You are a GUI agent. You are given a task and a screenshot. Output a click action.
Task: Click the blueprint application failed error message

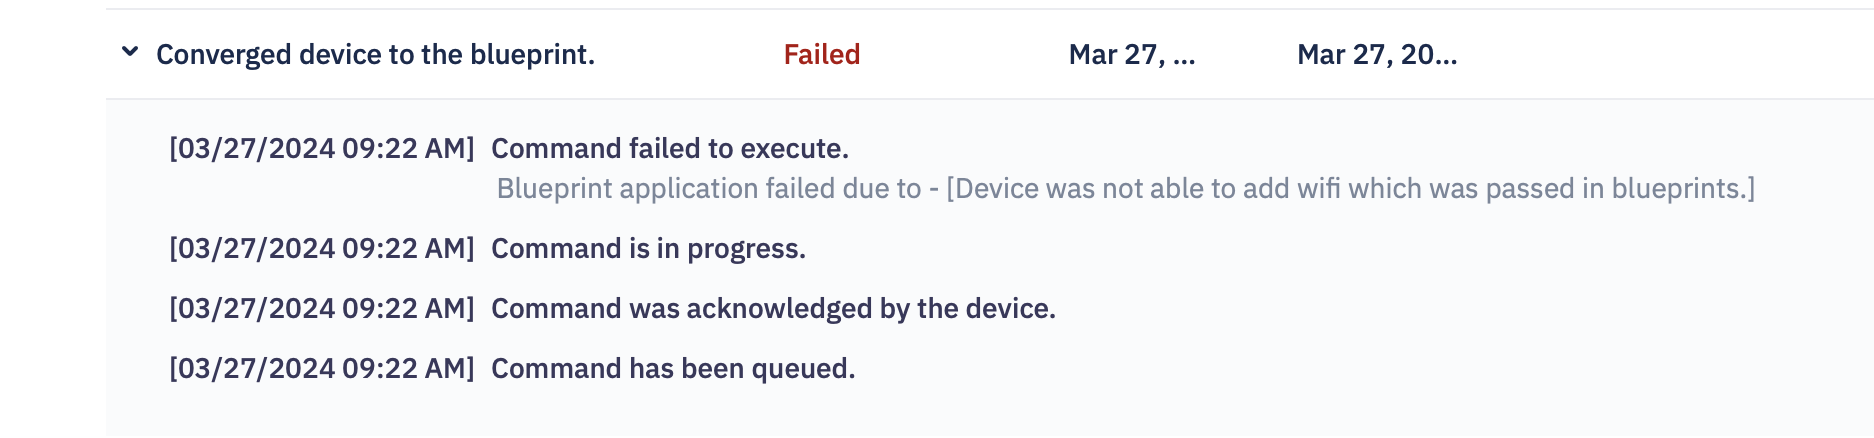coord(1126,188)
